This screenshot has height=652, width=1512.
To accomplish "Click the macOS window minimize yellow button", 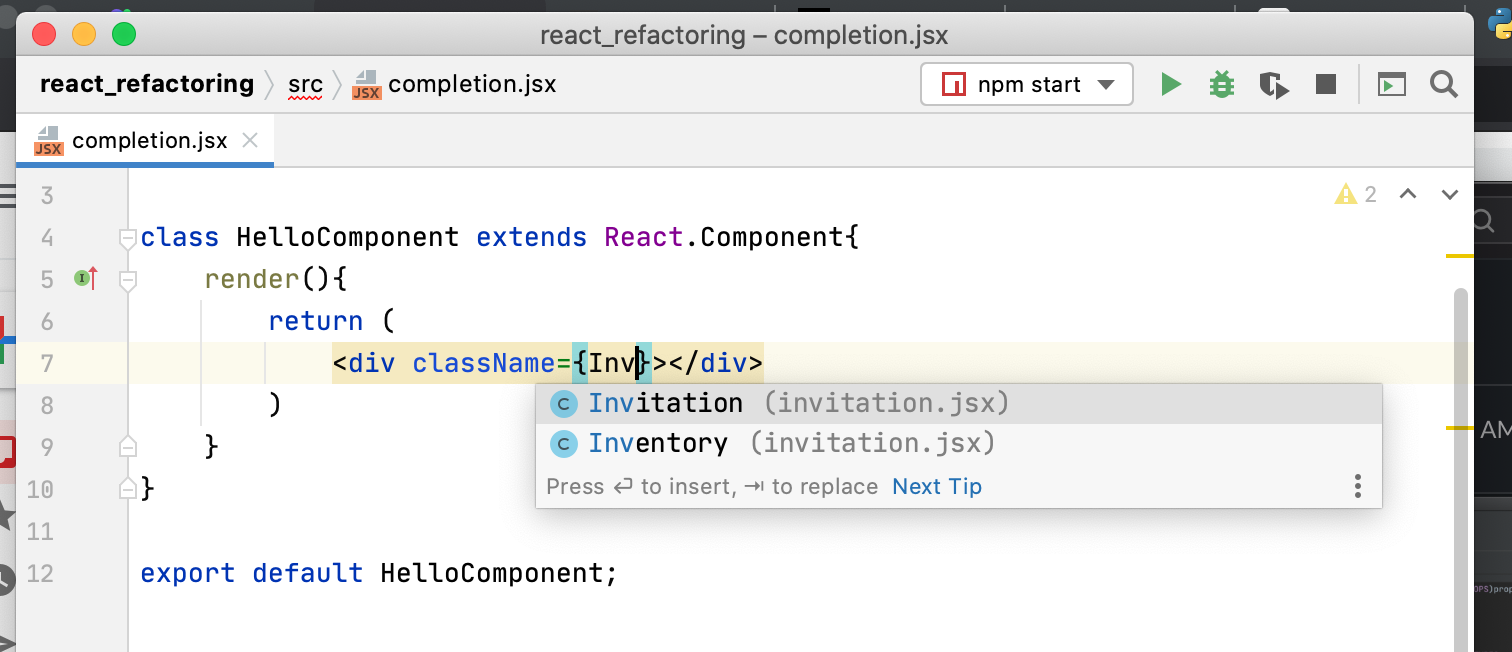I will coord(84,34).
